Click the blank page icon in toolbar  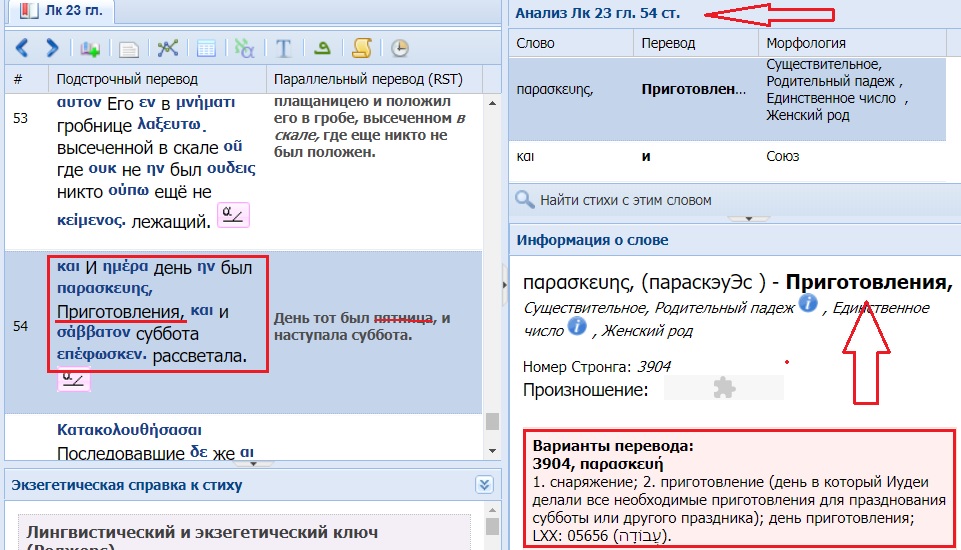(129, 48)
